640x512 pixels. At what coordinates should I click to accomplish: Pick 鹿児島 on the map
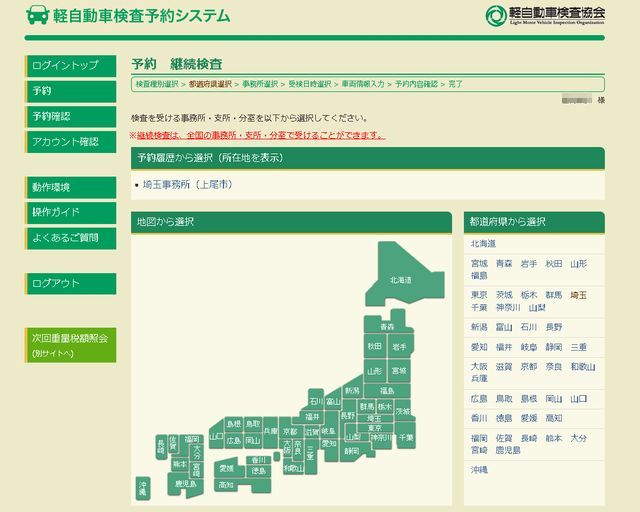[185, 484]
